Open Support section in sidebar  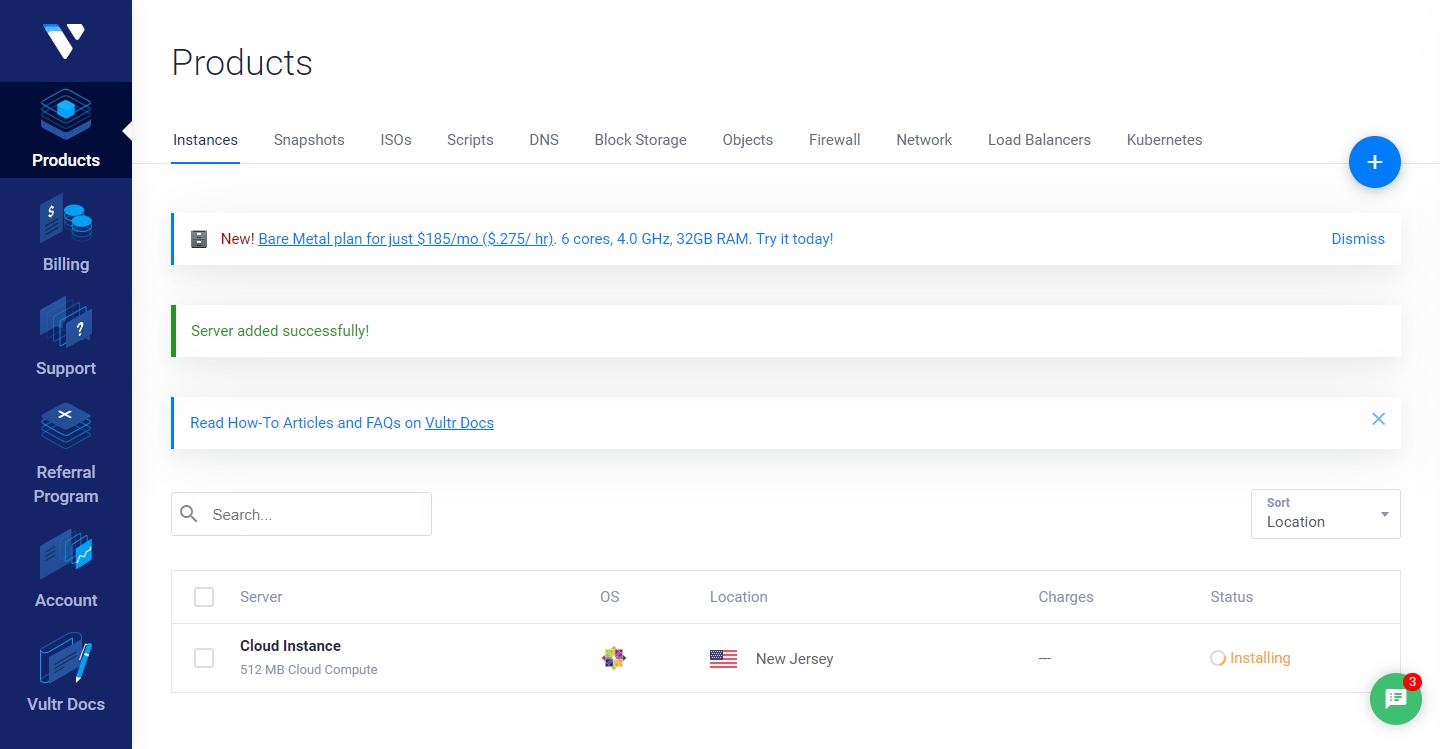66,338
